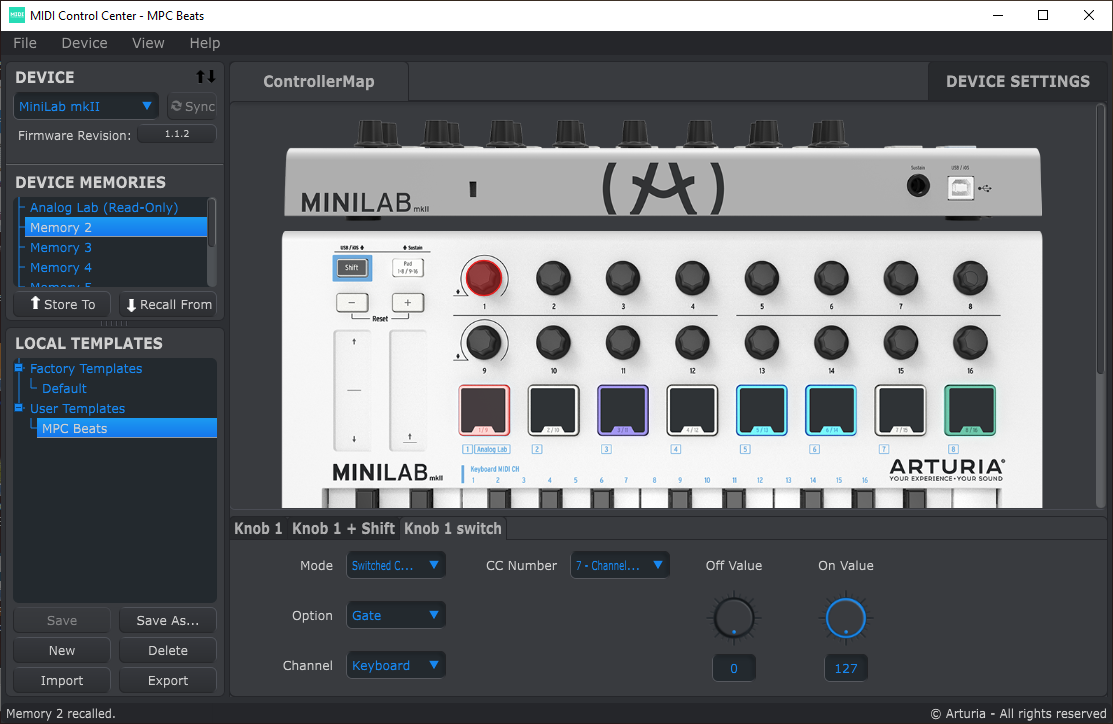Click the New template button
The image size is (1113, 724).
[62, 650]
